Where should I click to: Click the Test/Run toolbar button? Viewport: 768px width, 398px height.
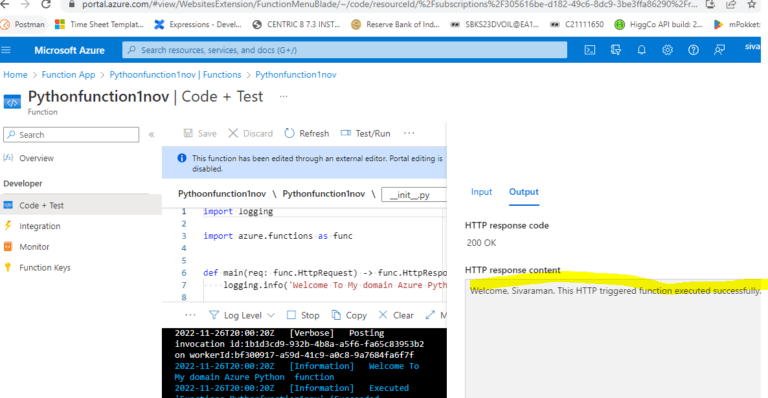(365, 133)
